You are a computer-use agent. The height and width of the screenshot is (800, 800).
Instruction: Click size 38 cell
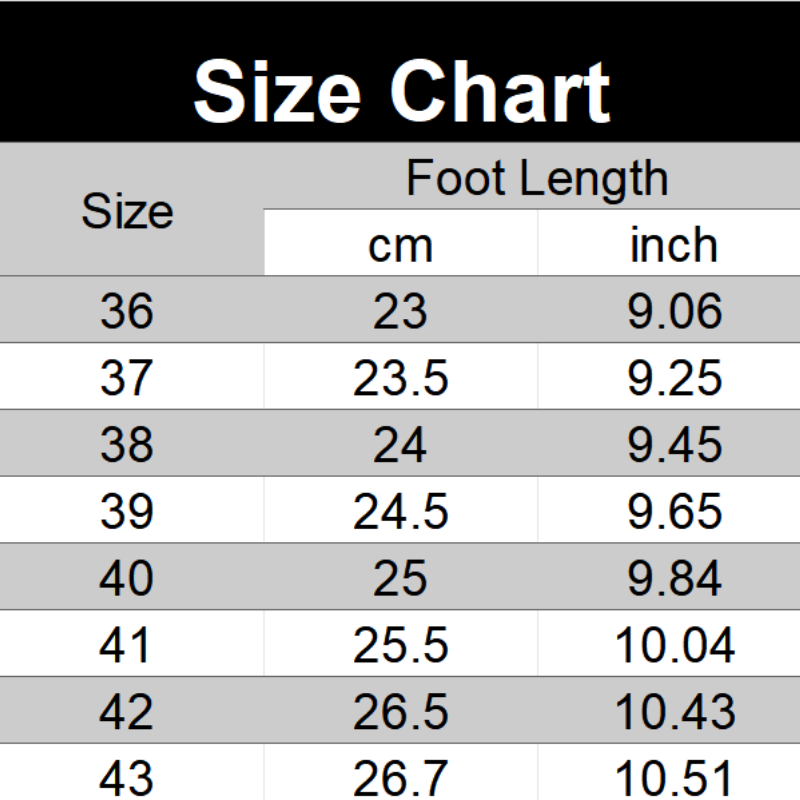[x=127, y=445]
